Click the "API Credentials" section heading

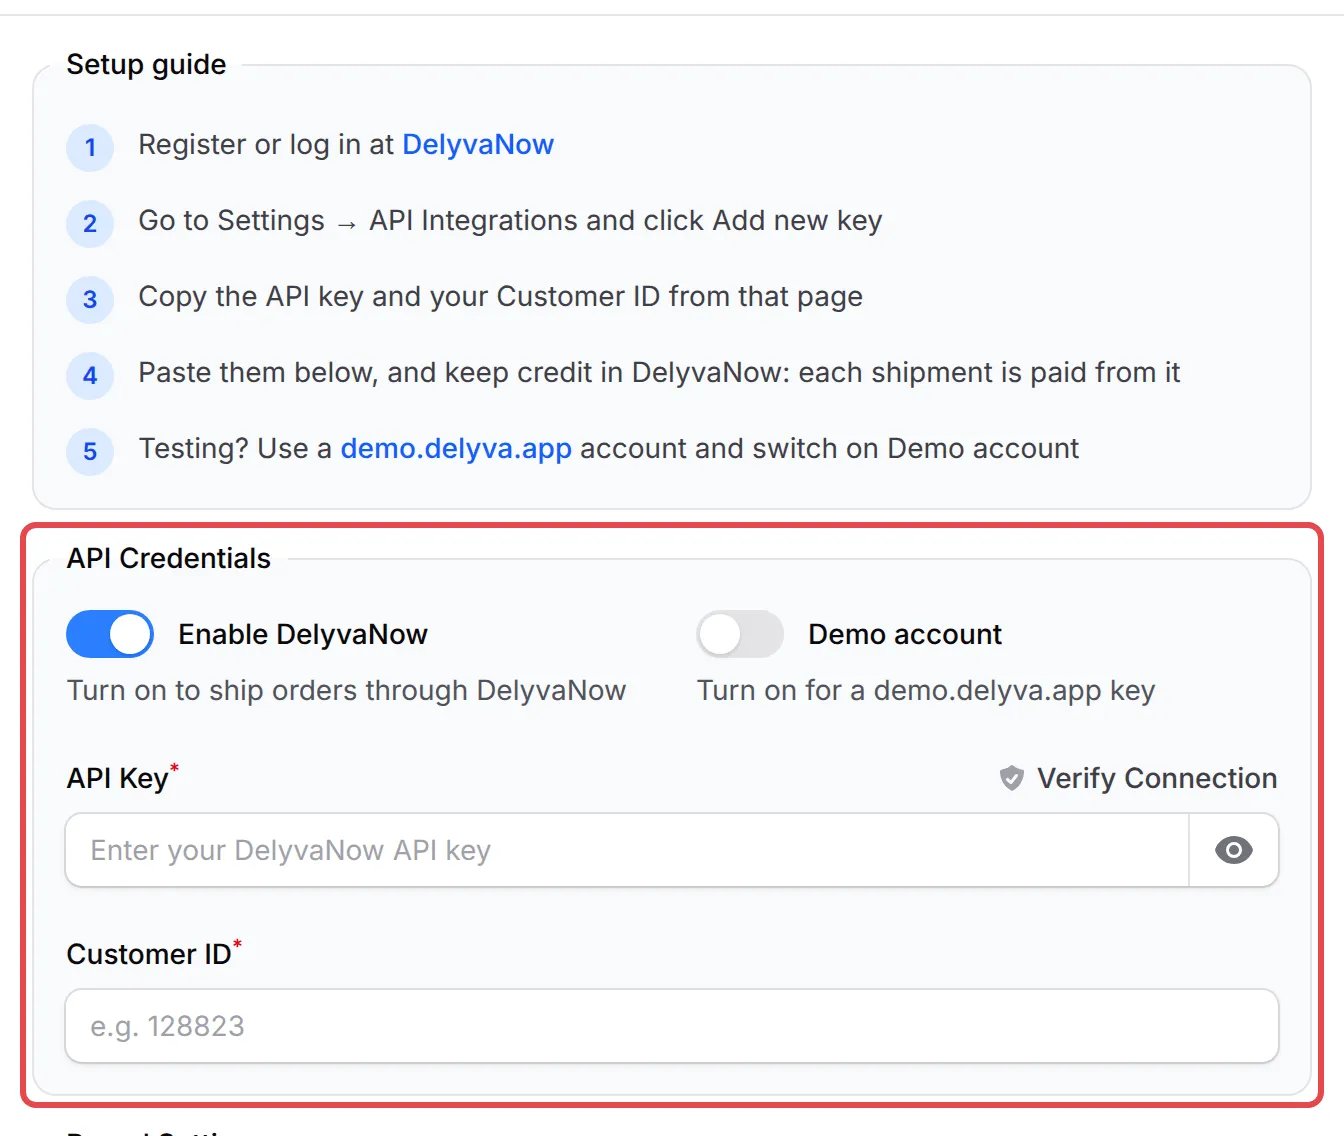[169, 558]
